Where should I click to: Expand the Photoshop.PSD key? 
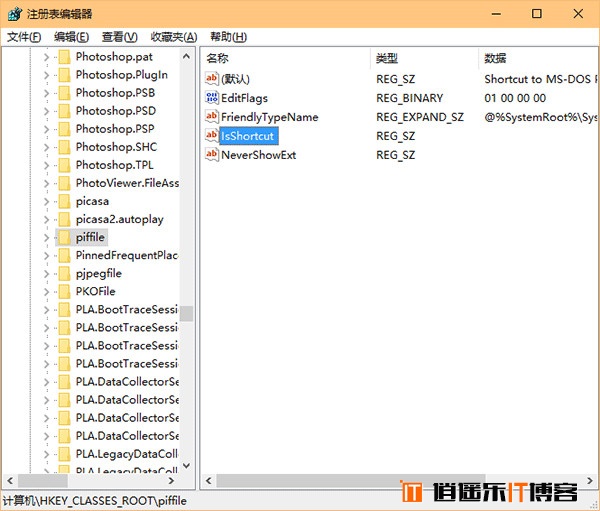click(46, 111)
